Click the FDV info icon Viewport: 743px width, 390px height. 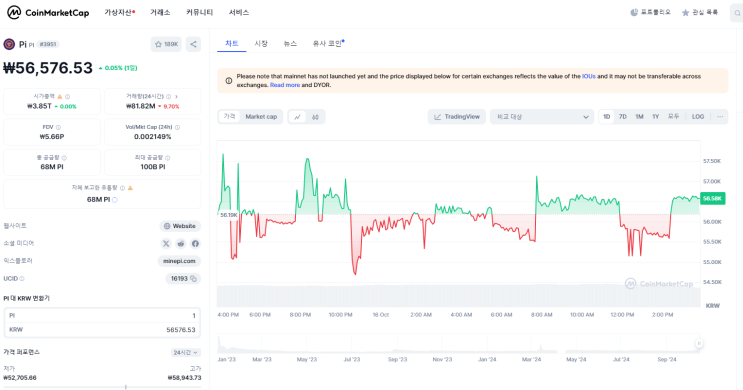58,127
